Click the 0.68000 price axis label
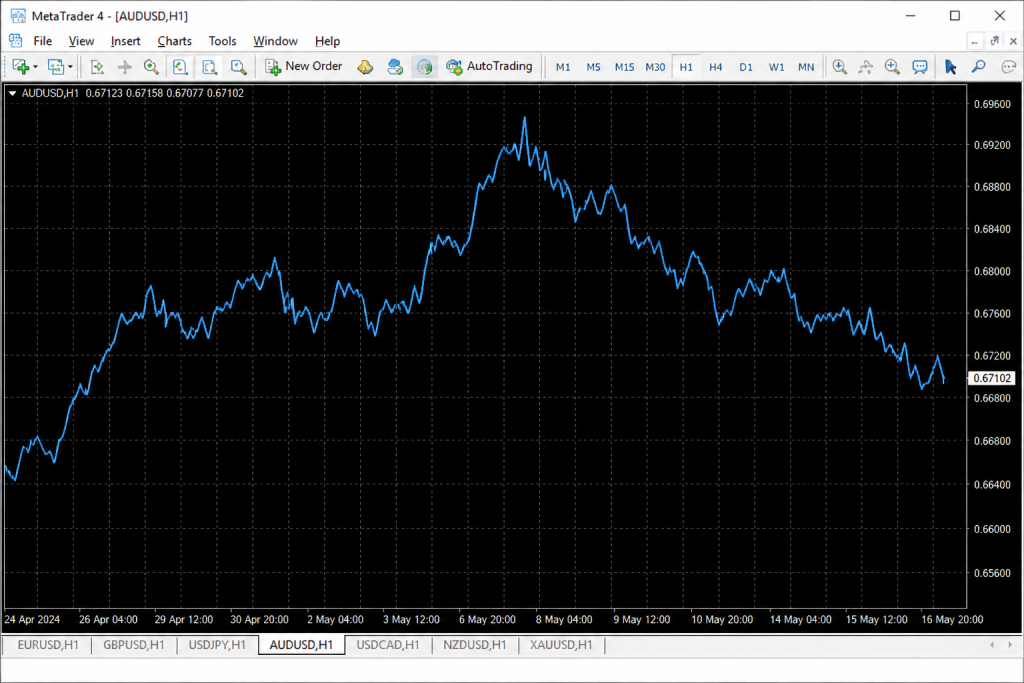Image resolution: width=1024 pixels, height=683 pixels. point(992,271)
